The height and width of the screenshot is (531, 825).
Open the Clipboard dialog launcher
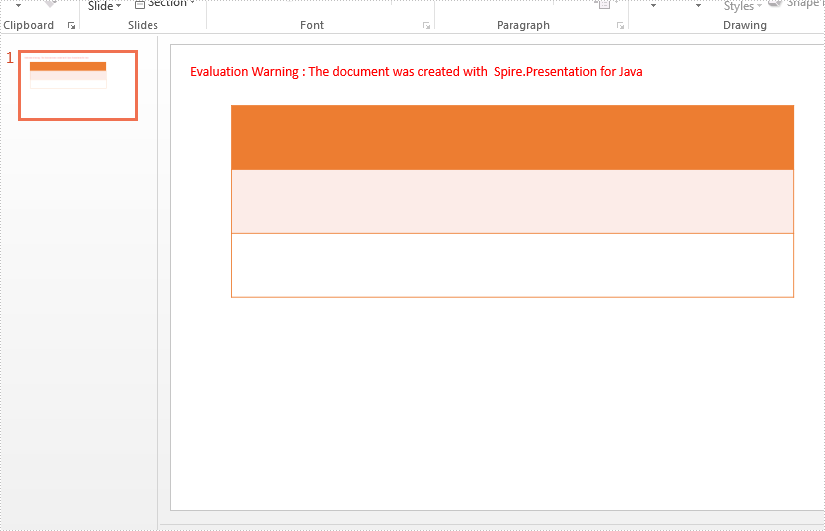[x=71, y=26]
